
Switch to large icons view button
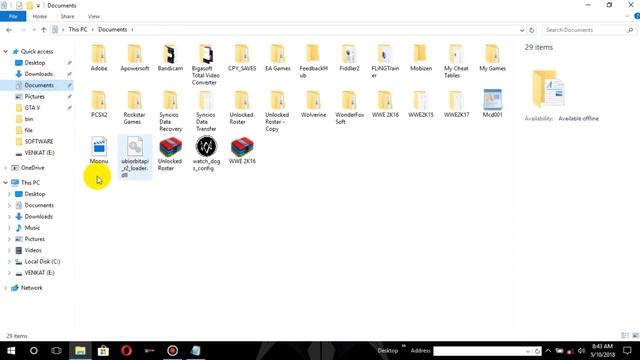pyautogui.click(x=635, y=336)
